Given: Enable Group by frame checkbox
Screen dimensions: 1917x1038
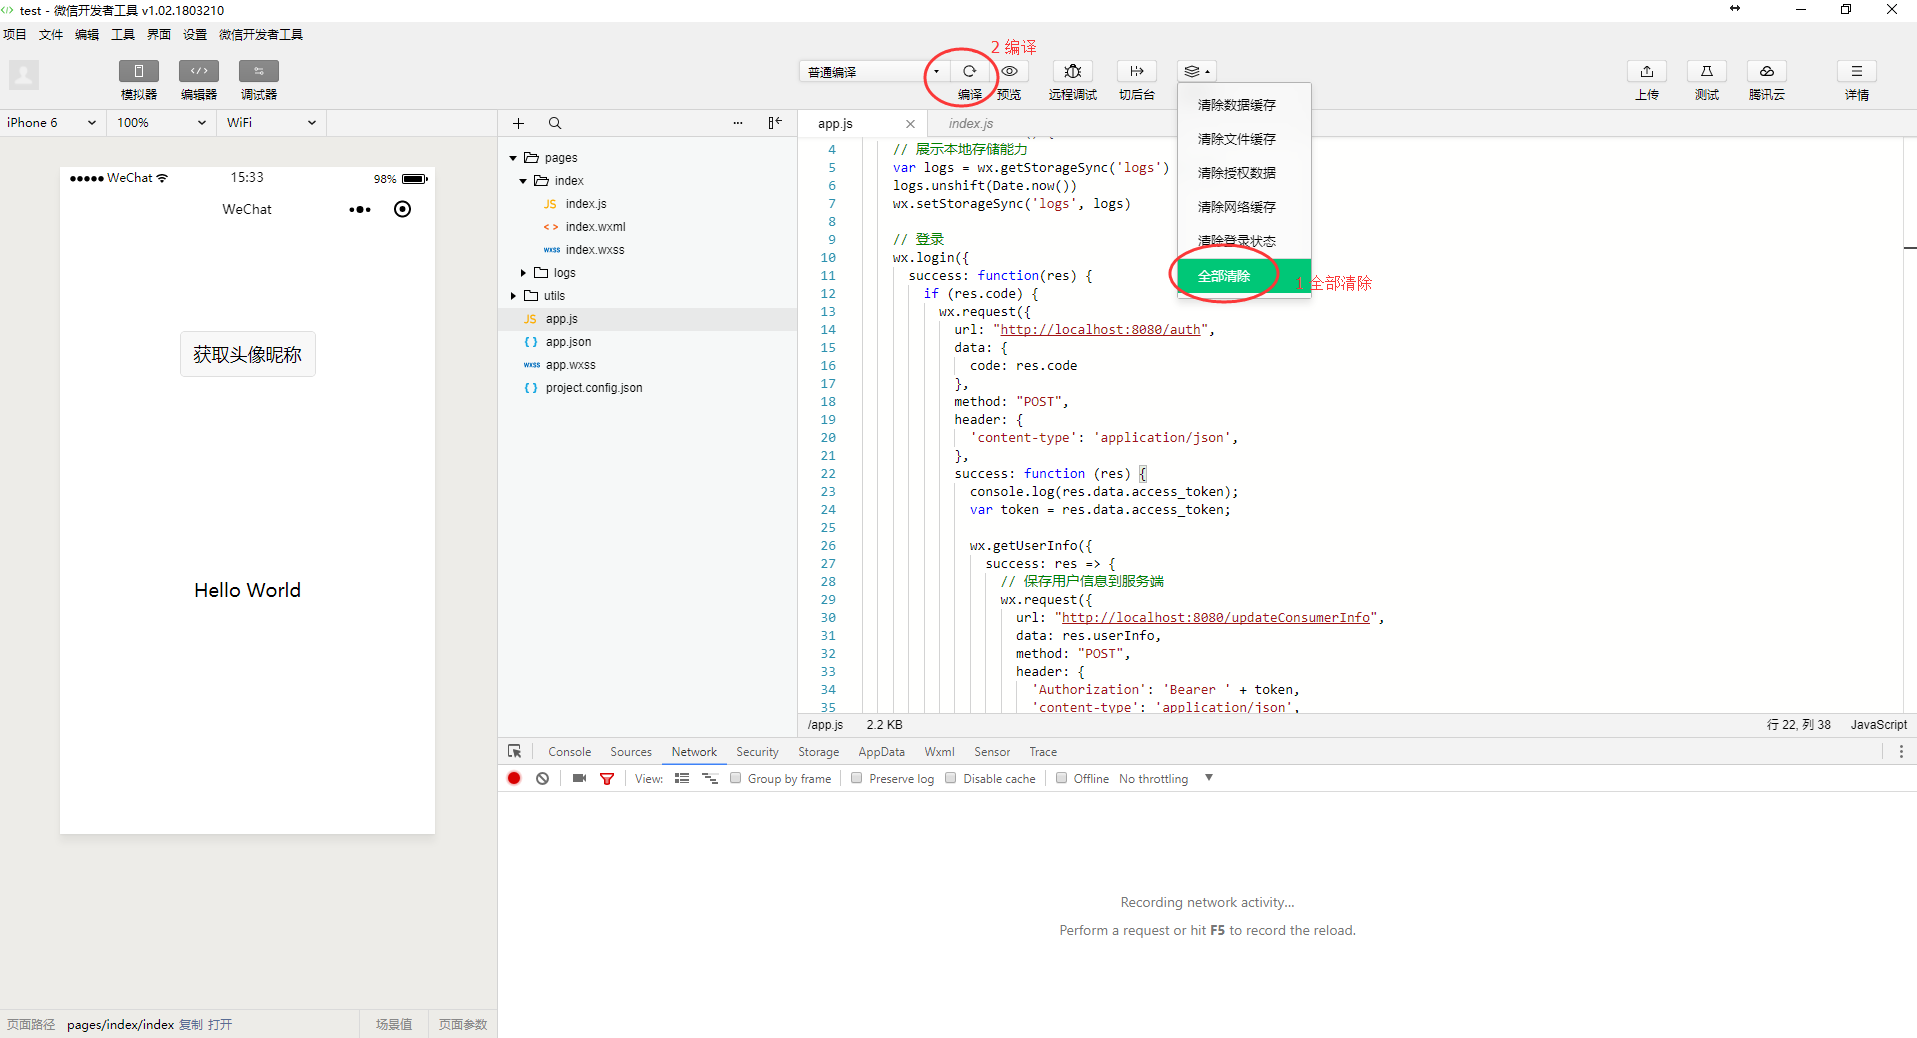Looking at the screenshot, I should pos(736,778).
